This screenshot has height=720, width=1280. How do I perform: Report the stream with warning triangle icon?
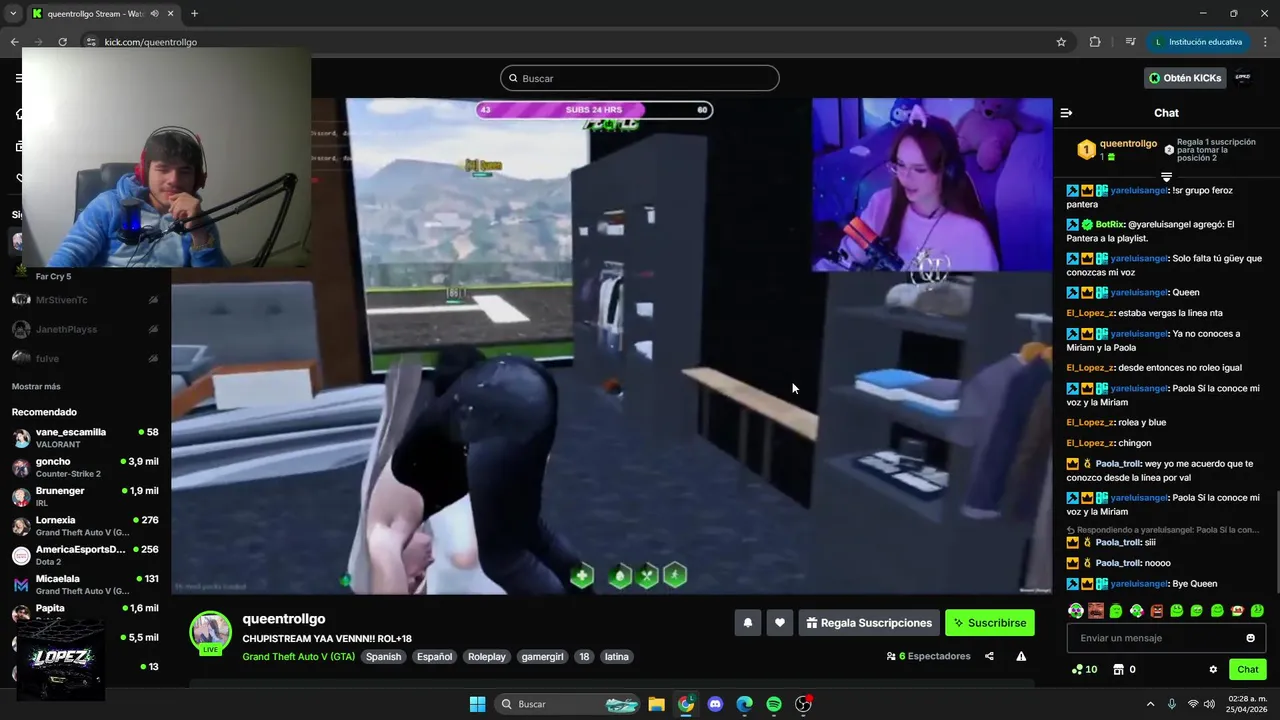[x=1021, y=656]
